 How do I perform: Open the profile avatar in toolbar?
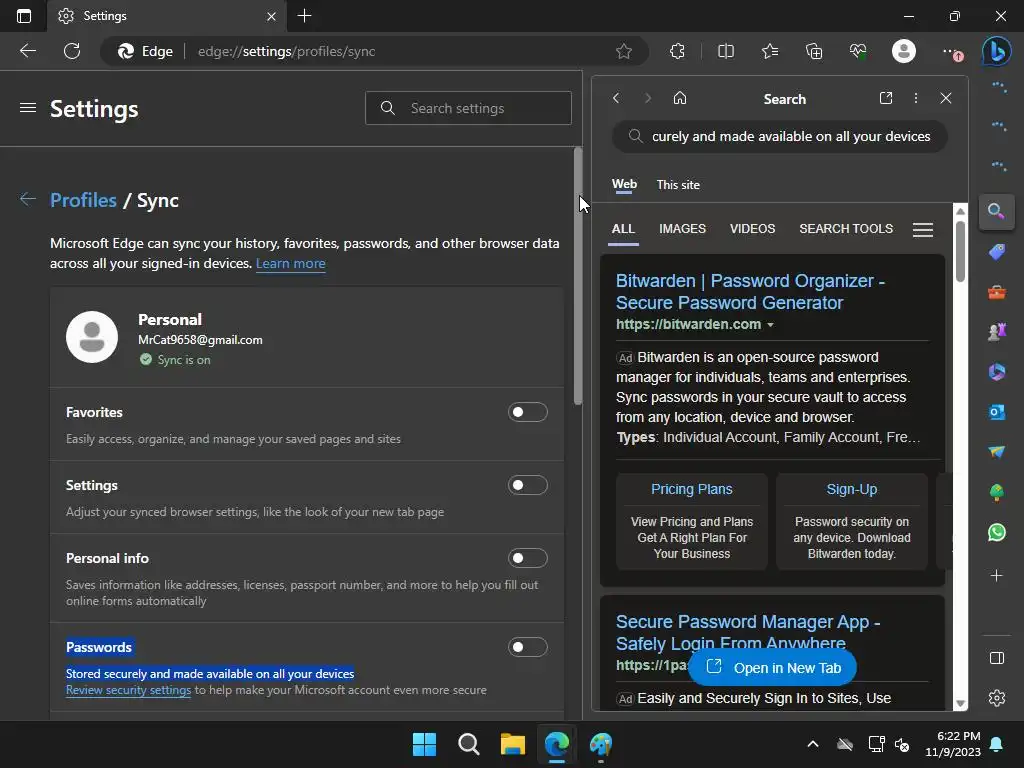(904, 51)
